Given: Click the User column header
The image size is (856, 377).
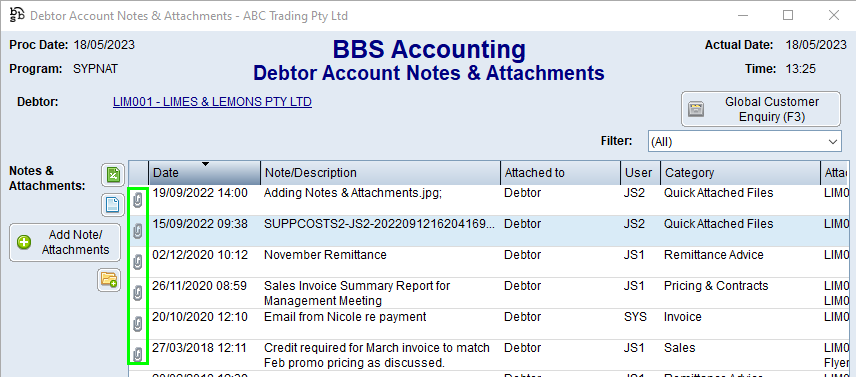Looking at the screenshot, I should (x=640, y=173).
